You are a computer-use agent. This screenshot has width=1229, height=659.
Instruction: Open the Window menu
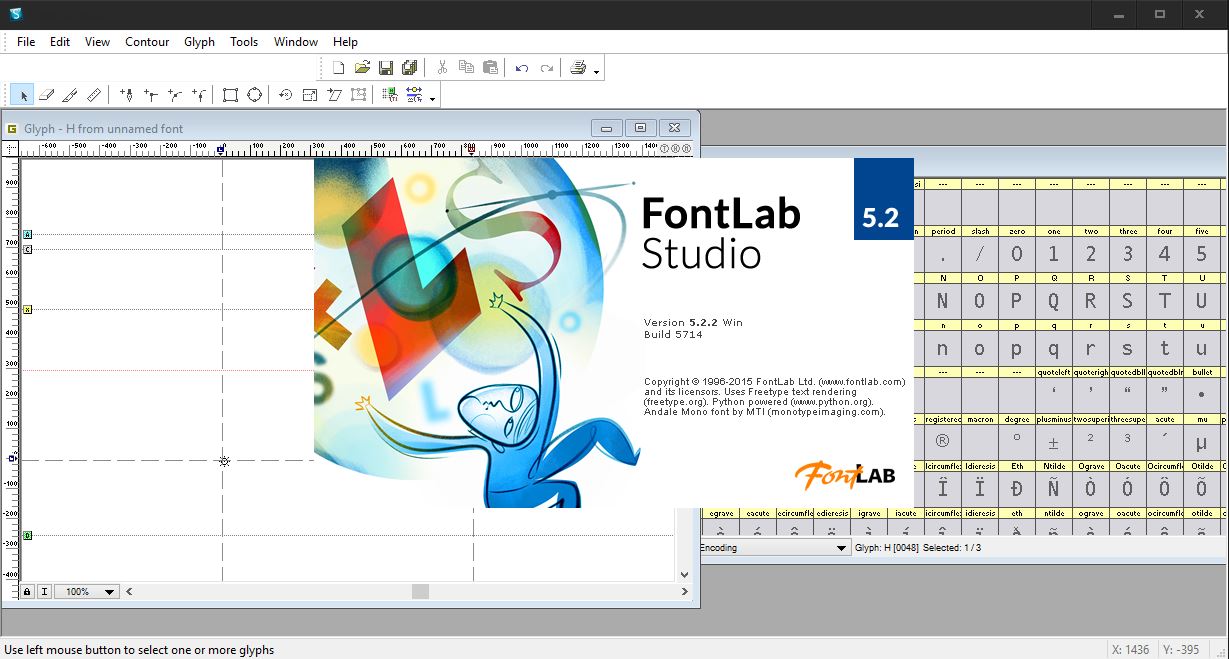(296, 42)
